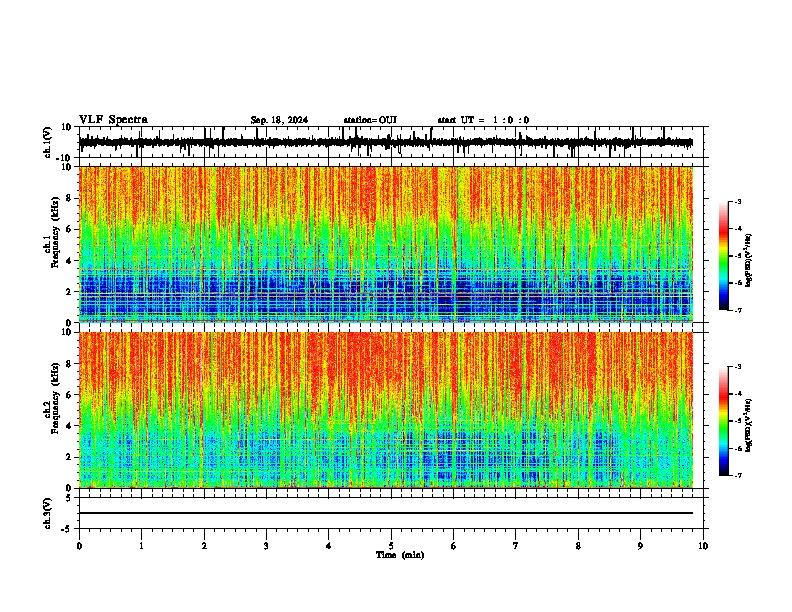Screen dimensions: 792x612
Task: Click the '-7' label on ch.2 colorbar
Action: (738, 475)
